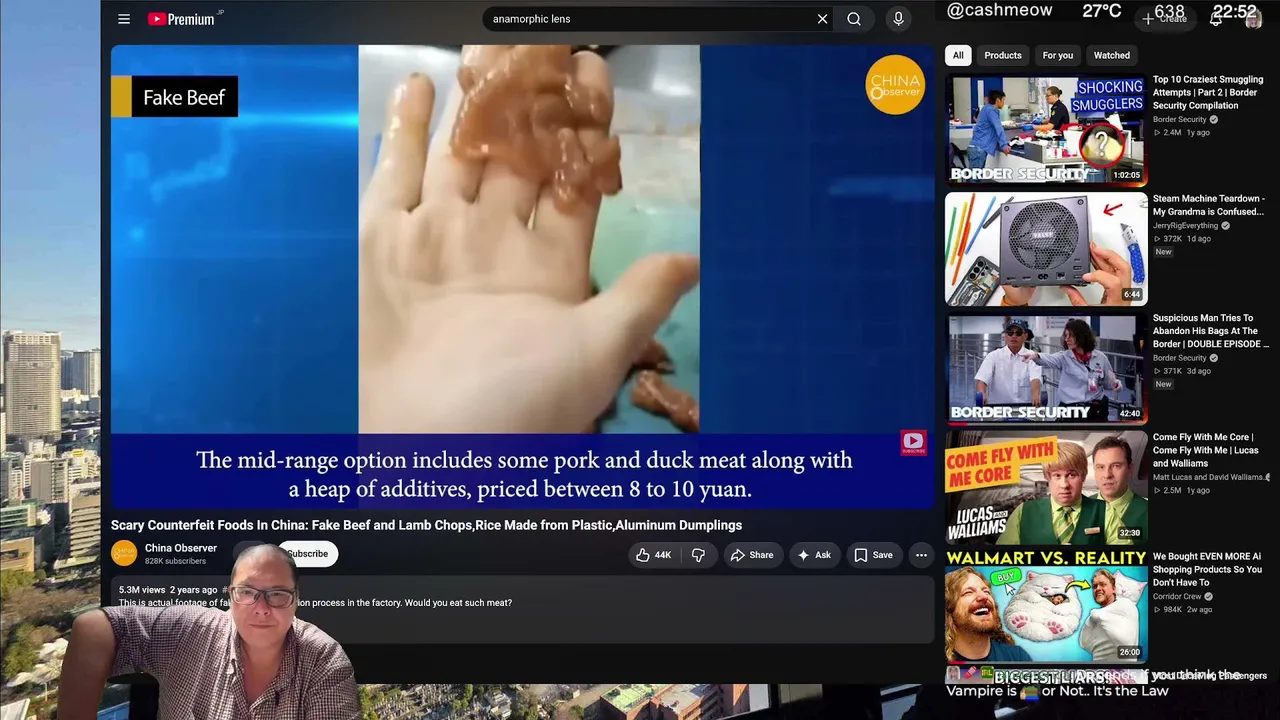Click the magnifier search button
1280x720 pixels.
pos(854,19)
